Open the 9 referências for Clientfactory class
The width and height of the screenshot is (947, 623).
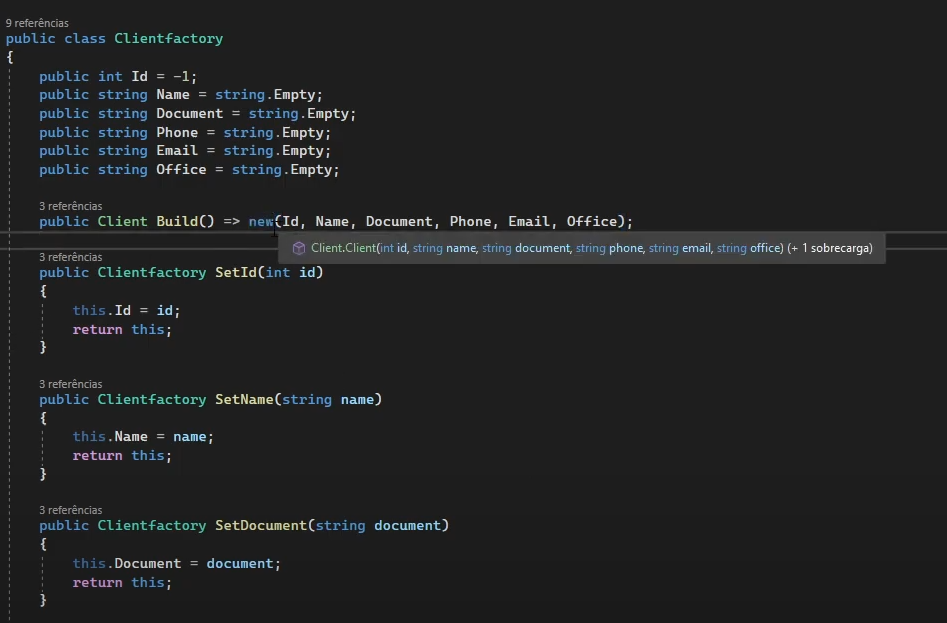click(x=37, y=22)
